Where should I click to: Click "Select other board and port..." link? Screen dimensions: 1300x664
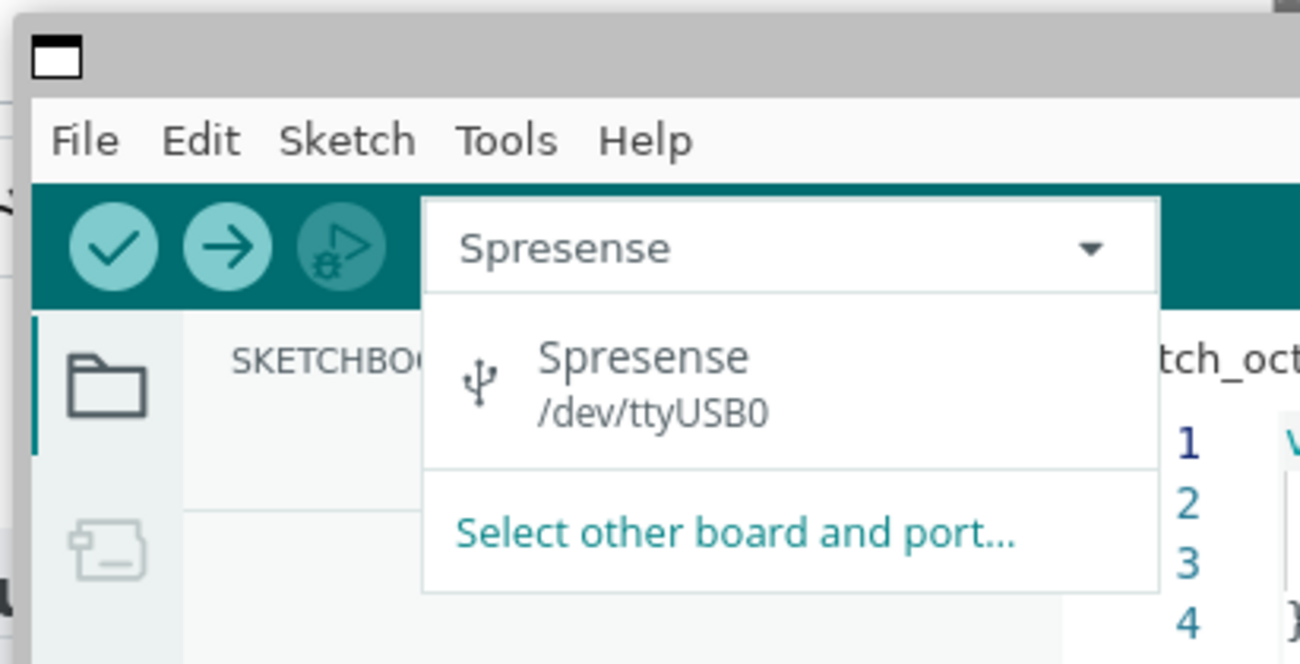[735, 533]
